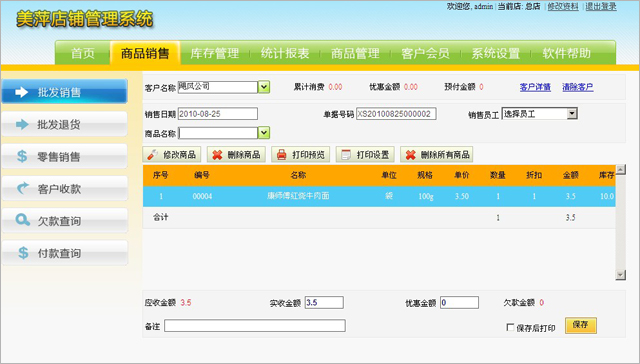Screen dimensions: 640x364
Task: Click the 商品名称 text box
Action: click(218, 133)
